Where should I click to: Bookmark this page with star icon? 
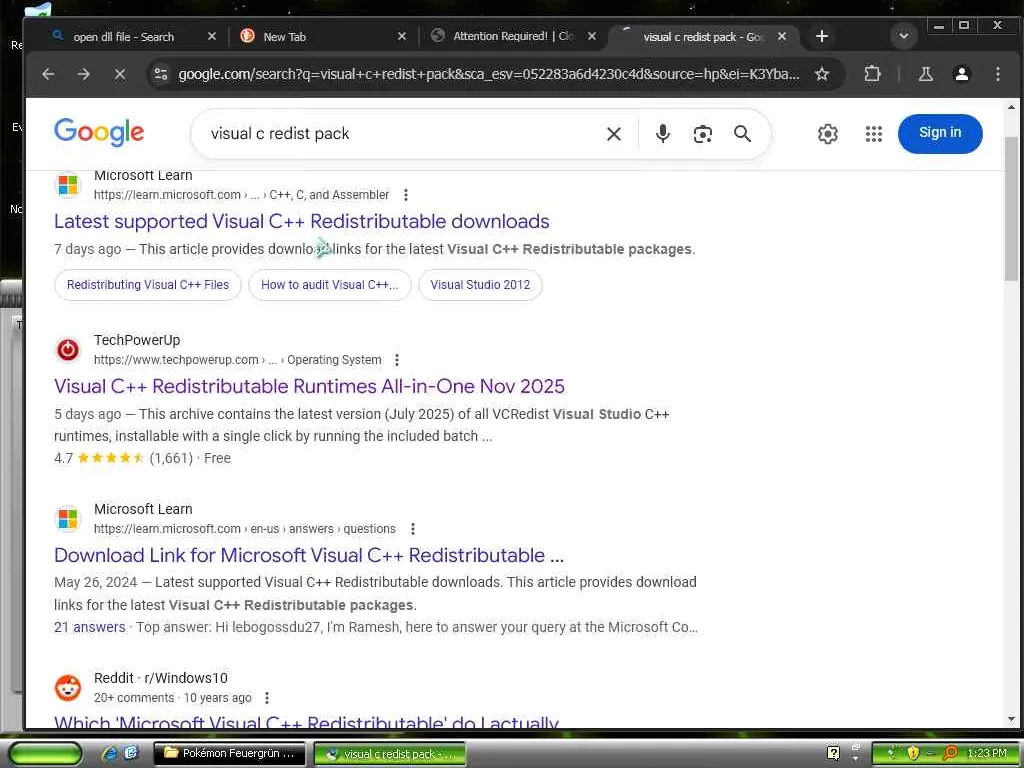pyautogui.click(x=822, y=74)
